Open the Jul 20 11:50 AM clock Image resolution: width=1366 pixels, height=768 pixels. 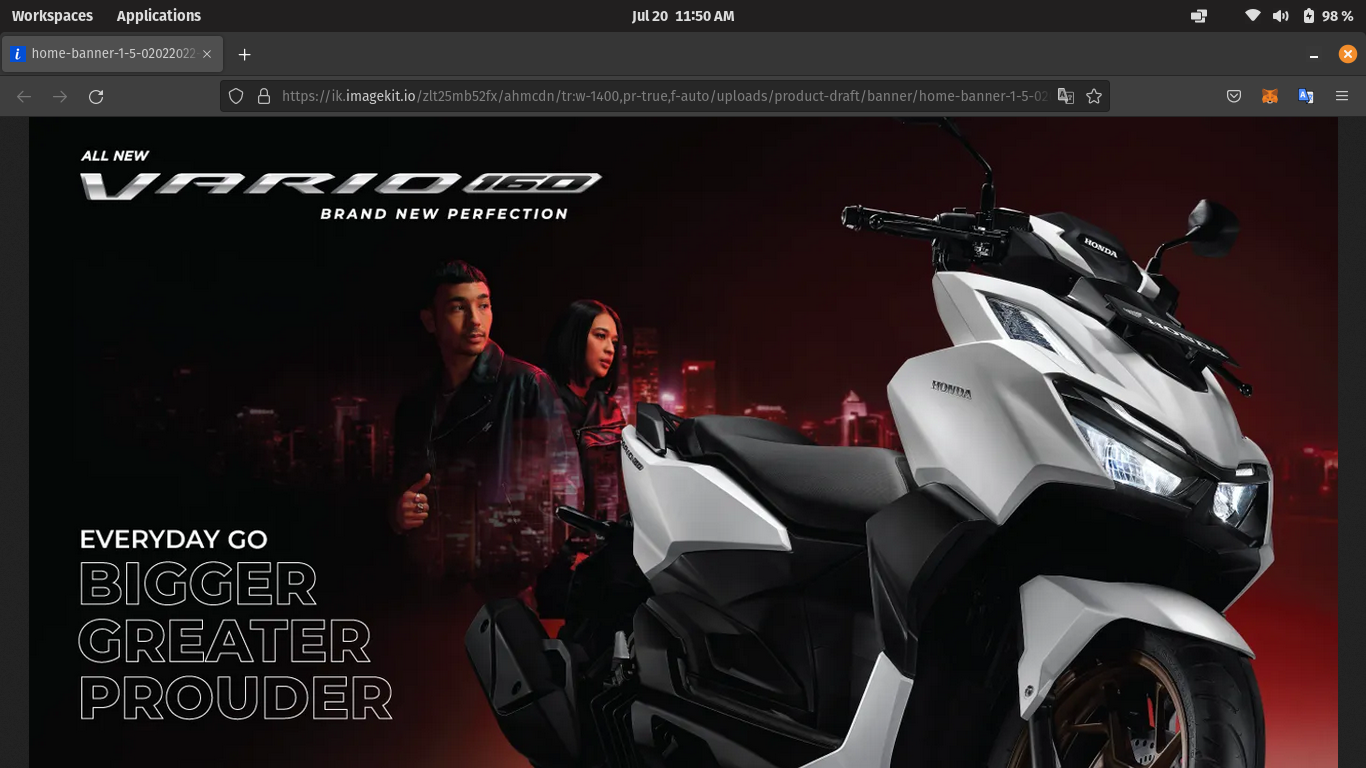click(x=683, y=16)
